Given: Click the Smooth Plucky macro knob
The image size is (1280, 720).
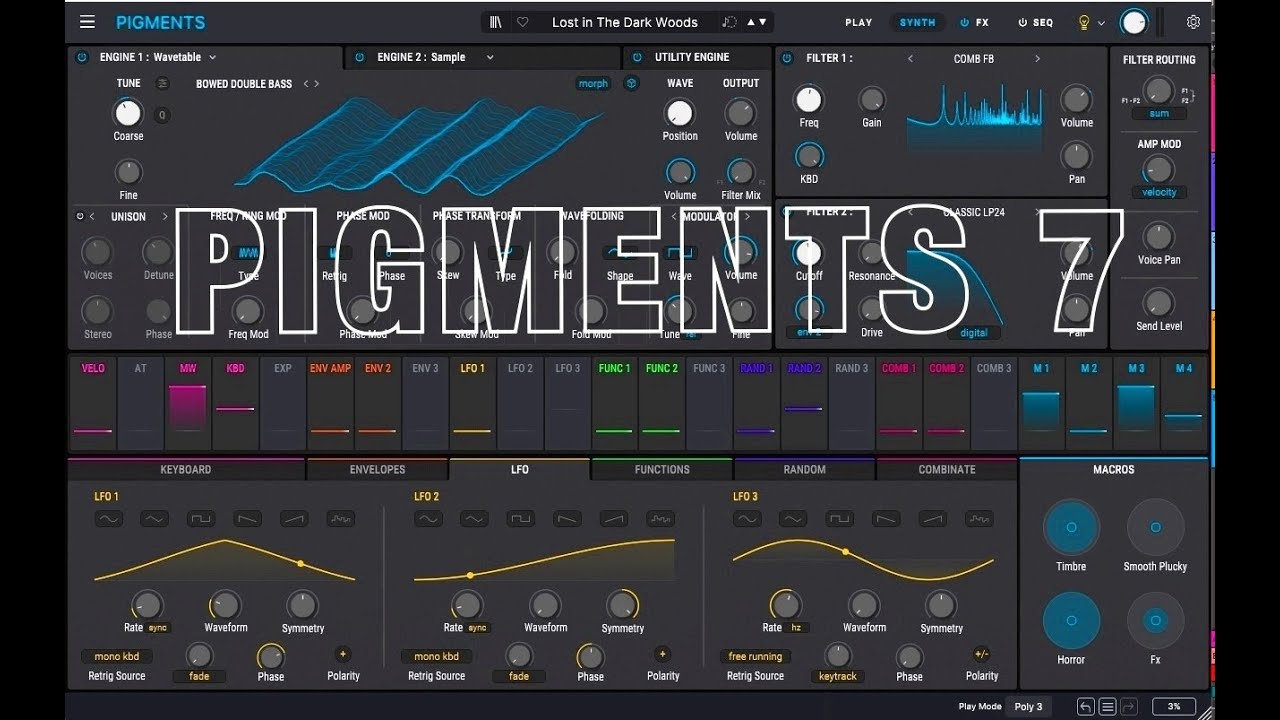Looking at the screenshot, I should [x=1155, y=527].
